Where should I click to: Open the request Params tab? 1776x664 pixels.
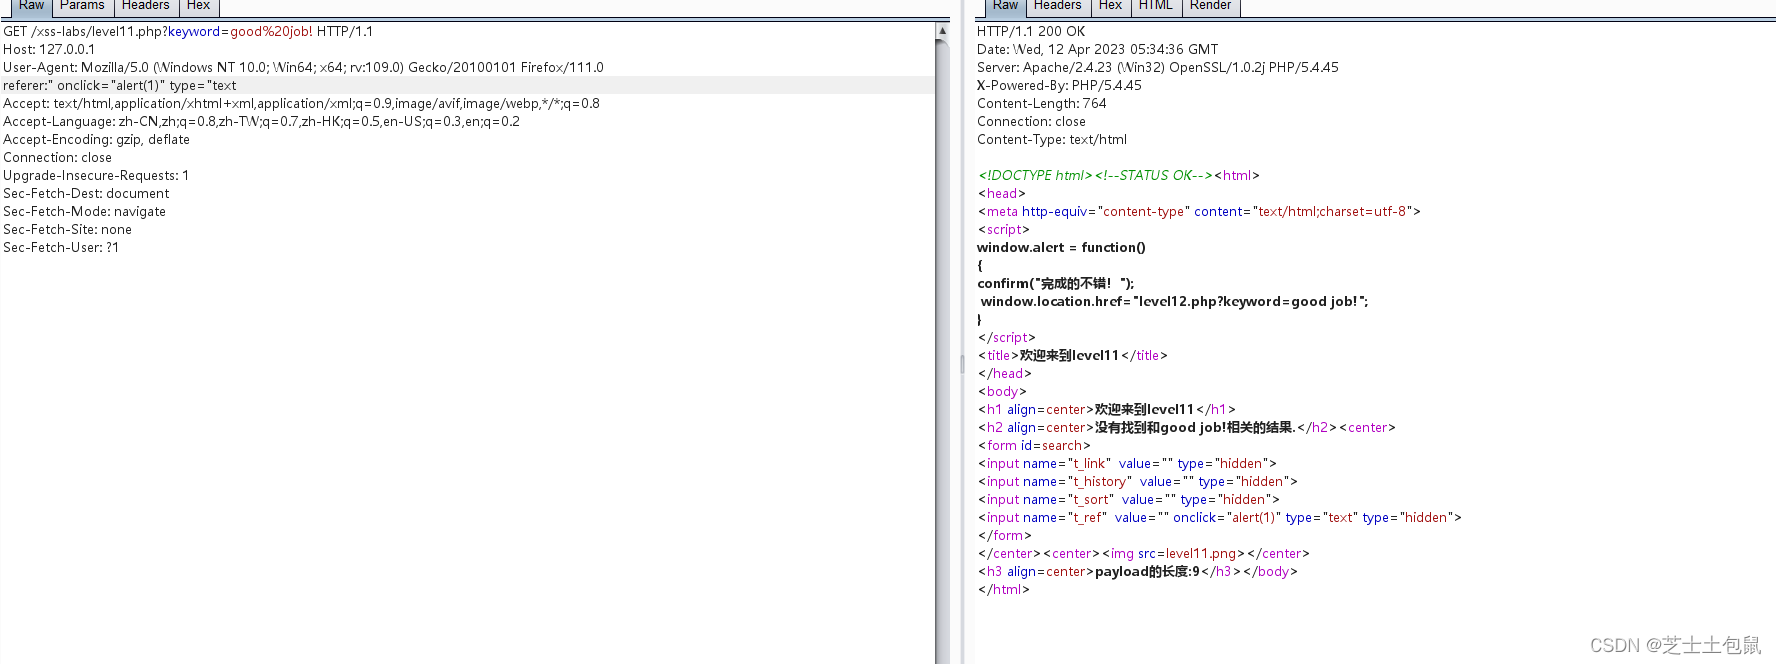(82, 6)
